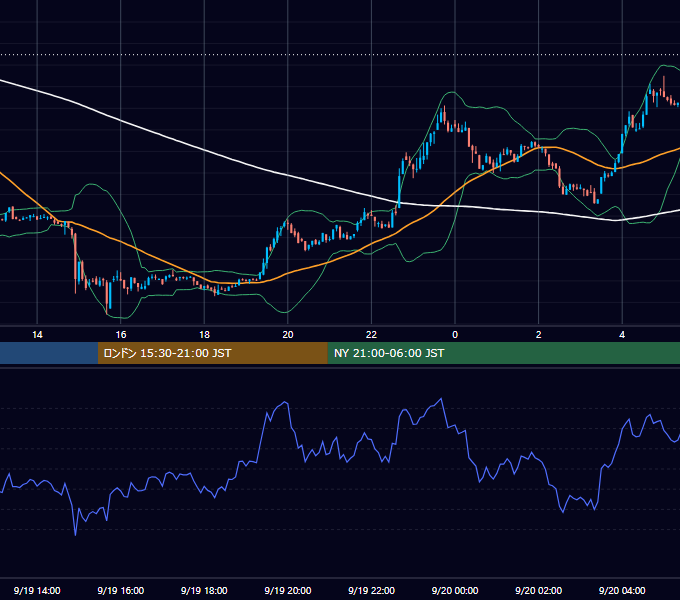This screenshot has width=680, height=600.
Task: Click the hour 4 axis label
Action: [x=622, y=335]
